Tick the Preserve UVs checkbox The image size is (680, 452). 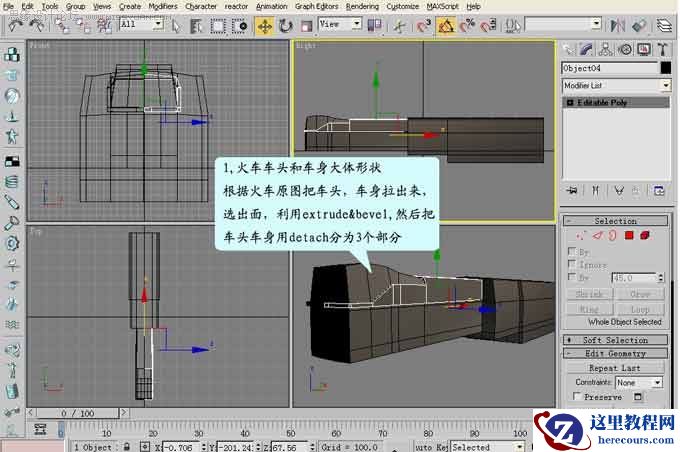(577, 396)
